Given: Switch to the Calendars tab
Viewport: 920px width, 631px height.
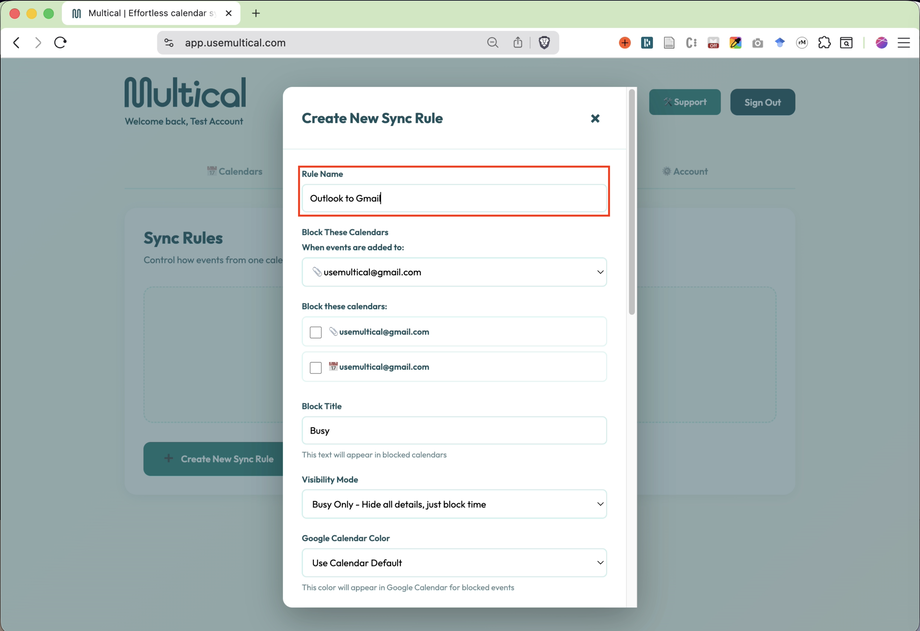Looking at the screenshot, I should (x=235, y=171).
